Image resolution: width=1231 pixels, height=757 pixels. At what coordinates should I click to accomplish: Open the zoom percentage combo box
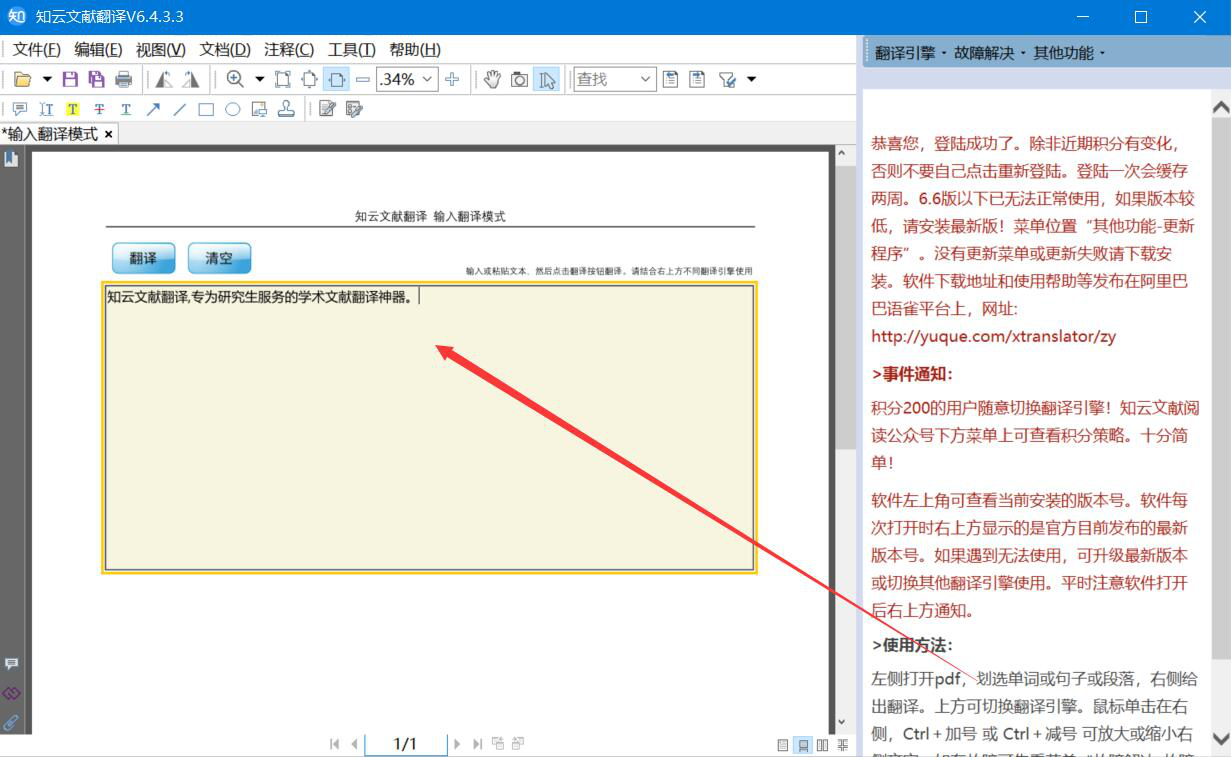tap(407, 80)
